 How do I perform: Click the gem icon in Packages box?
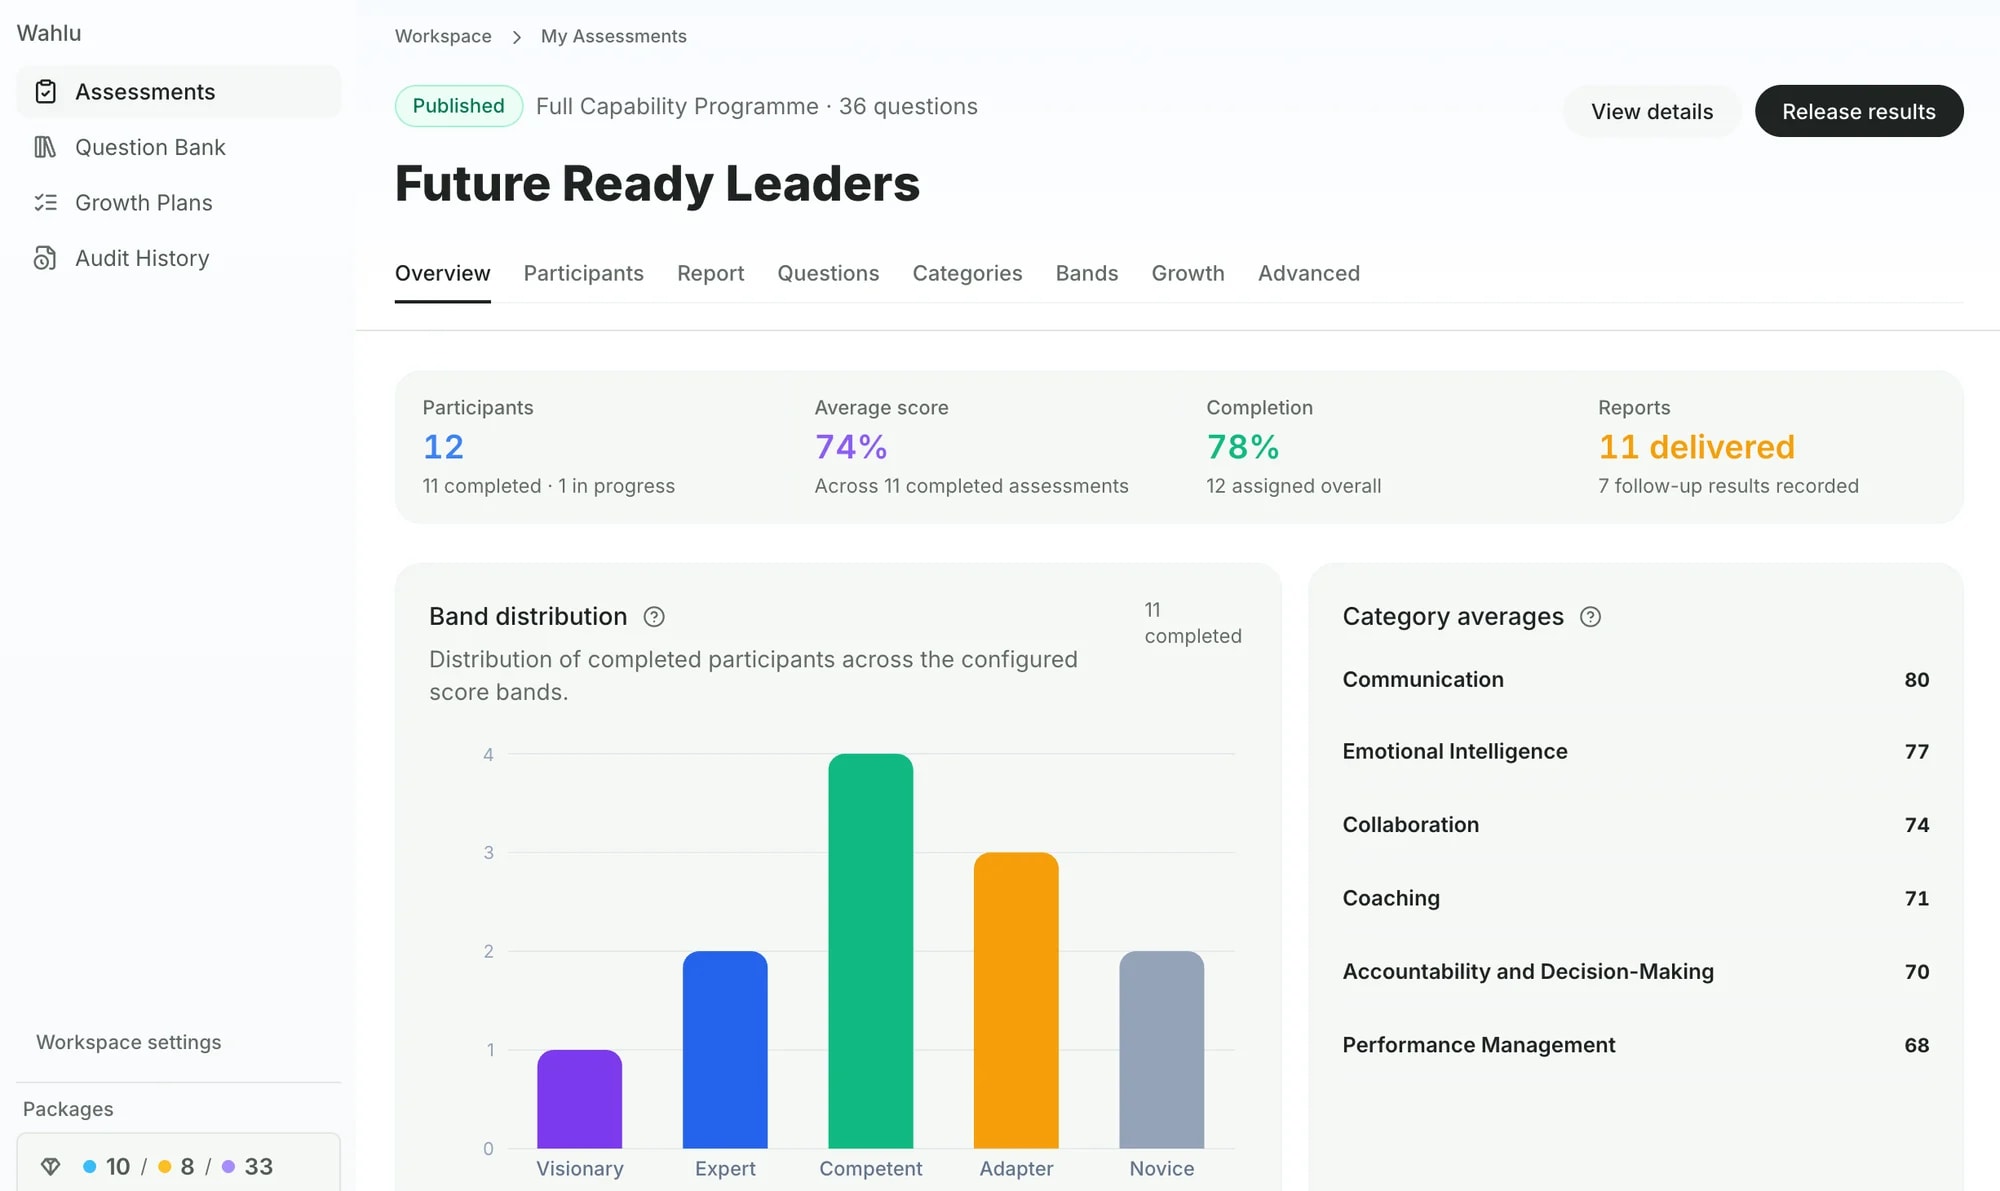(x=51, y=1166)
